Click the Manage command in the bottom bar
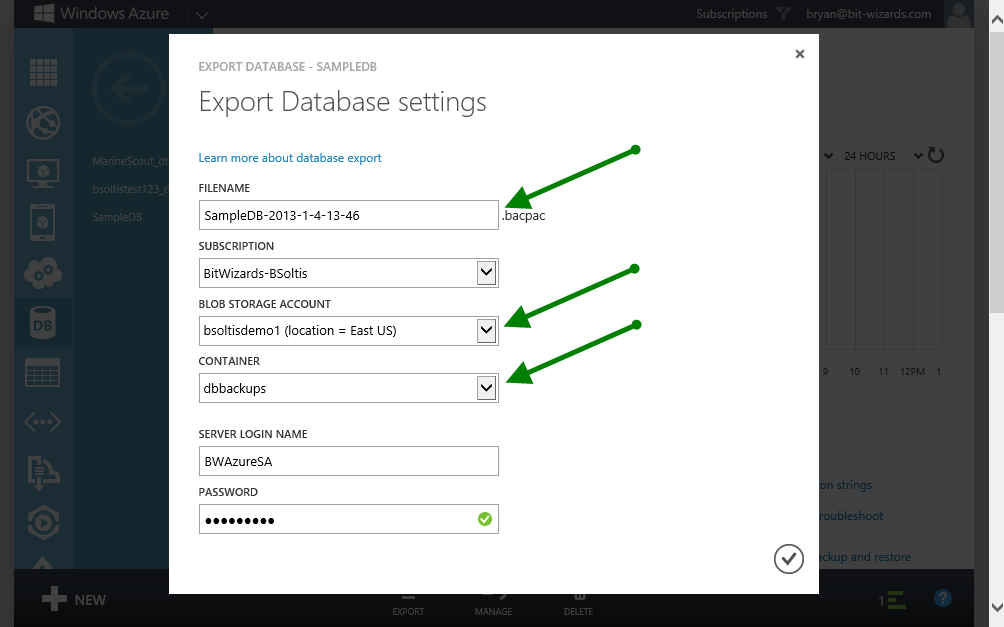 (x=493, y=605)
